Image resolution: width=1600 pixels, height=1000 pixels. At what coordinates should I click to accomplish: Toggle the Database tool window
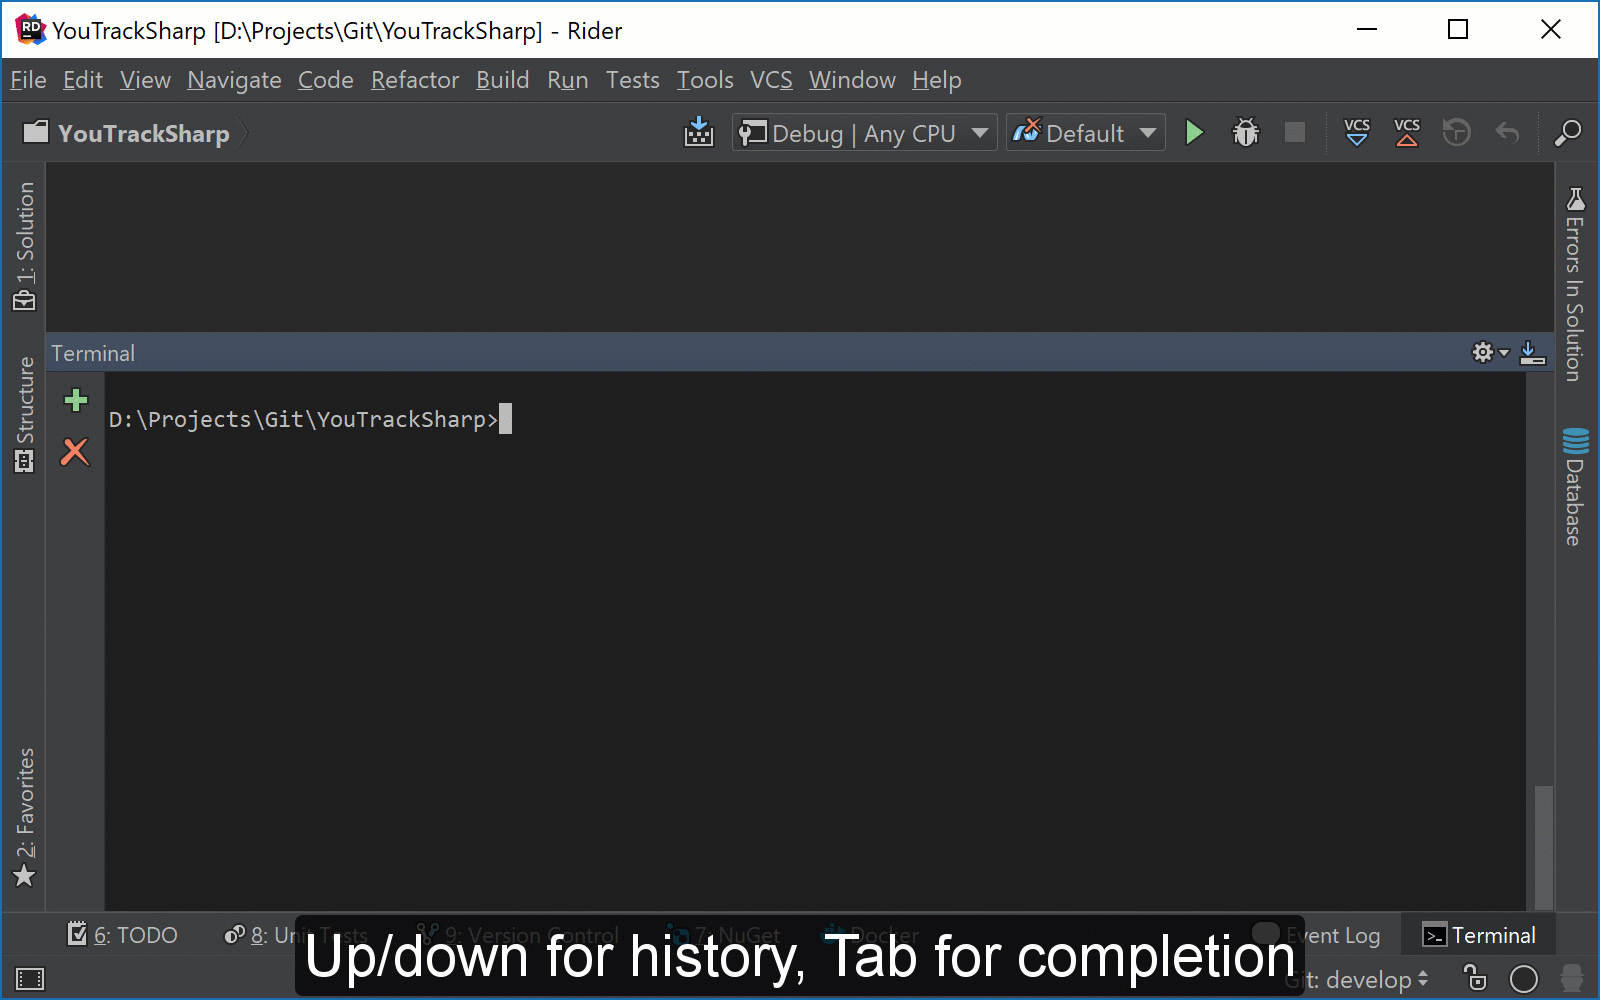(1575, 487)
